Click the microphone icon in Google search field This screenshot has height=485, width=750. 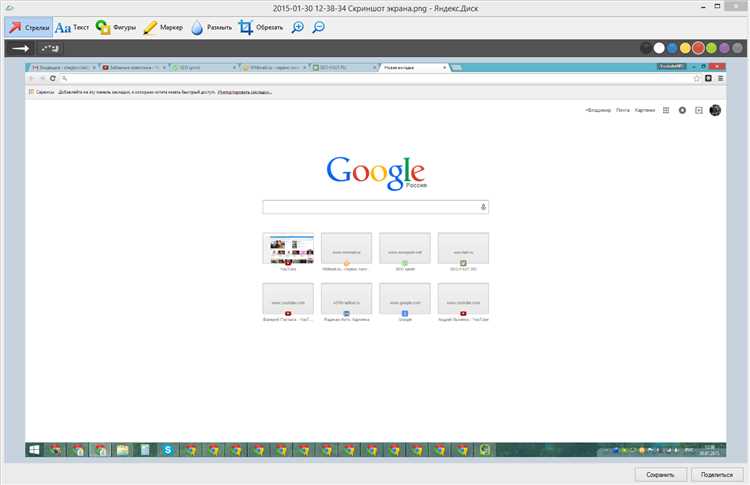(x=483, y=207)
